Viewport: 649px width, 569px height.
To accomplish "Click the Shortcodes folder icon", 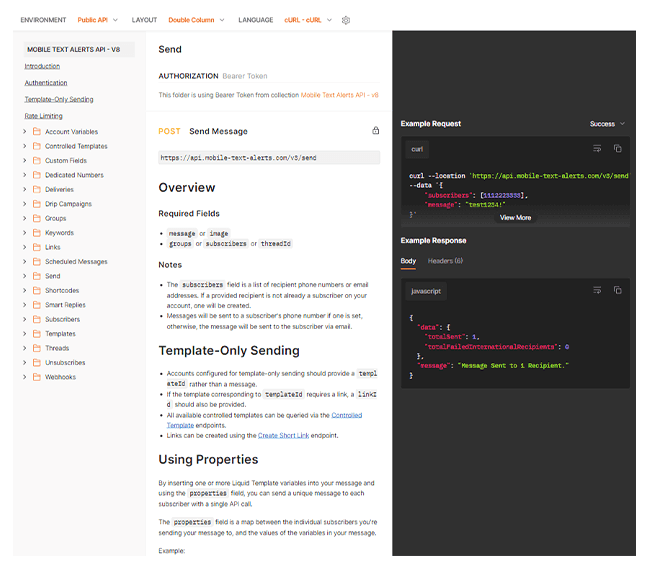I will pyautogui.click(x=37, y=291).
